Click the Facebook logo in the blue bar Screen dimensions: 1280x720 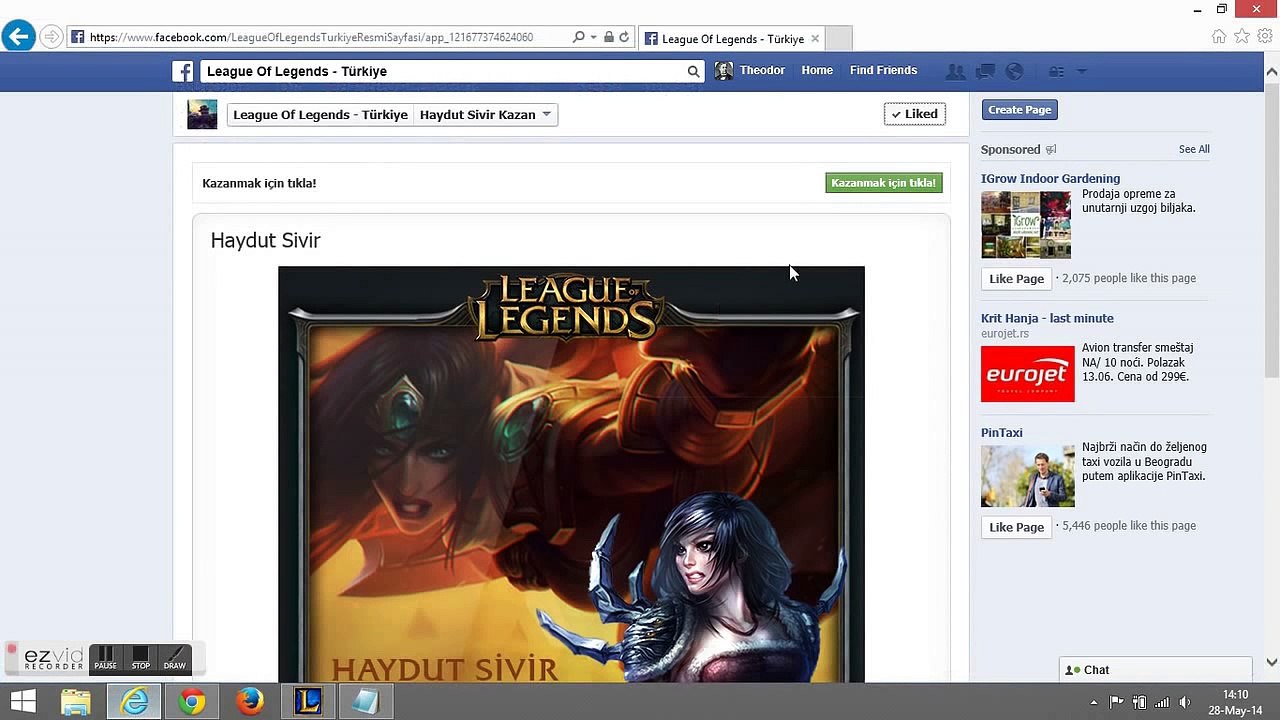pos(183,71)
